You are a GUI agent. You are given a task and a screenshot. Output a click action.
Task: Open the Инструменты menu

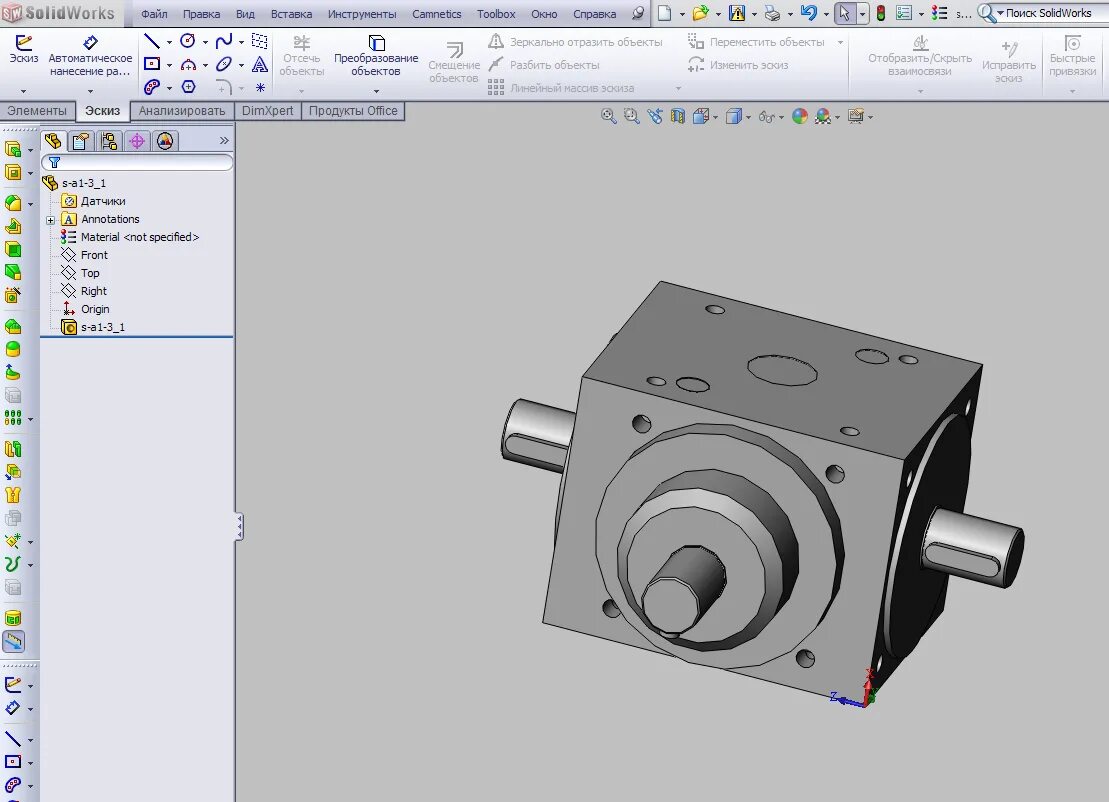(x=362, y=13)
